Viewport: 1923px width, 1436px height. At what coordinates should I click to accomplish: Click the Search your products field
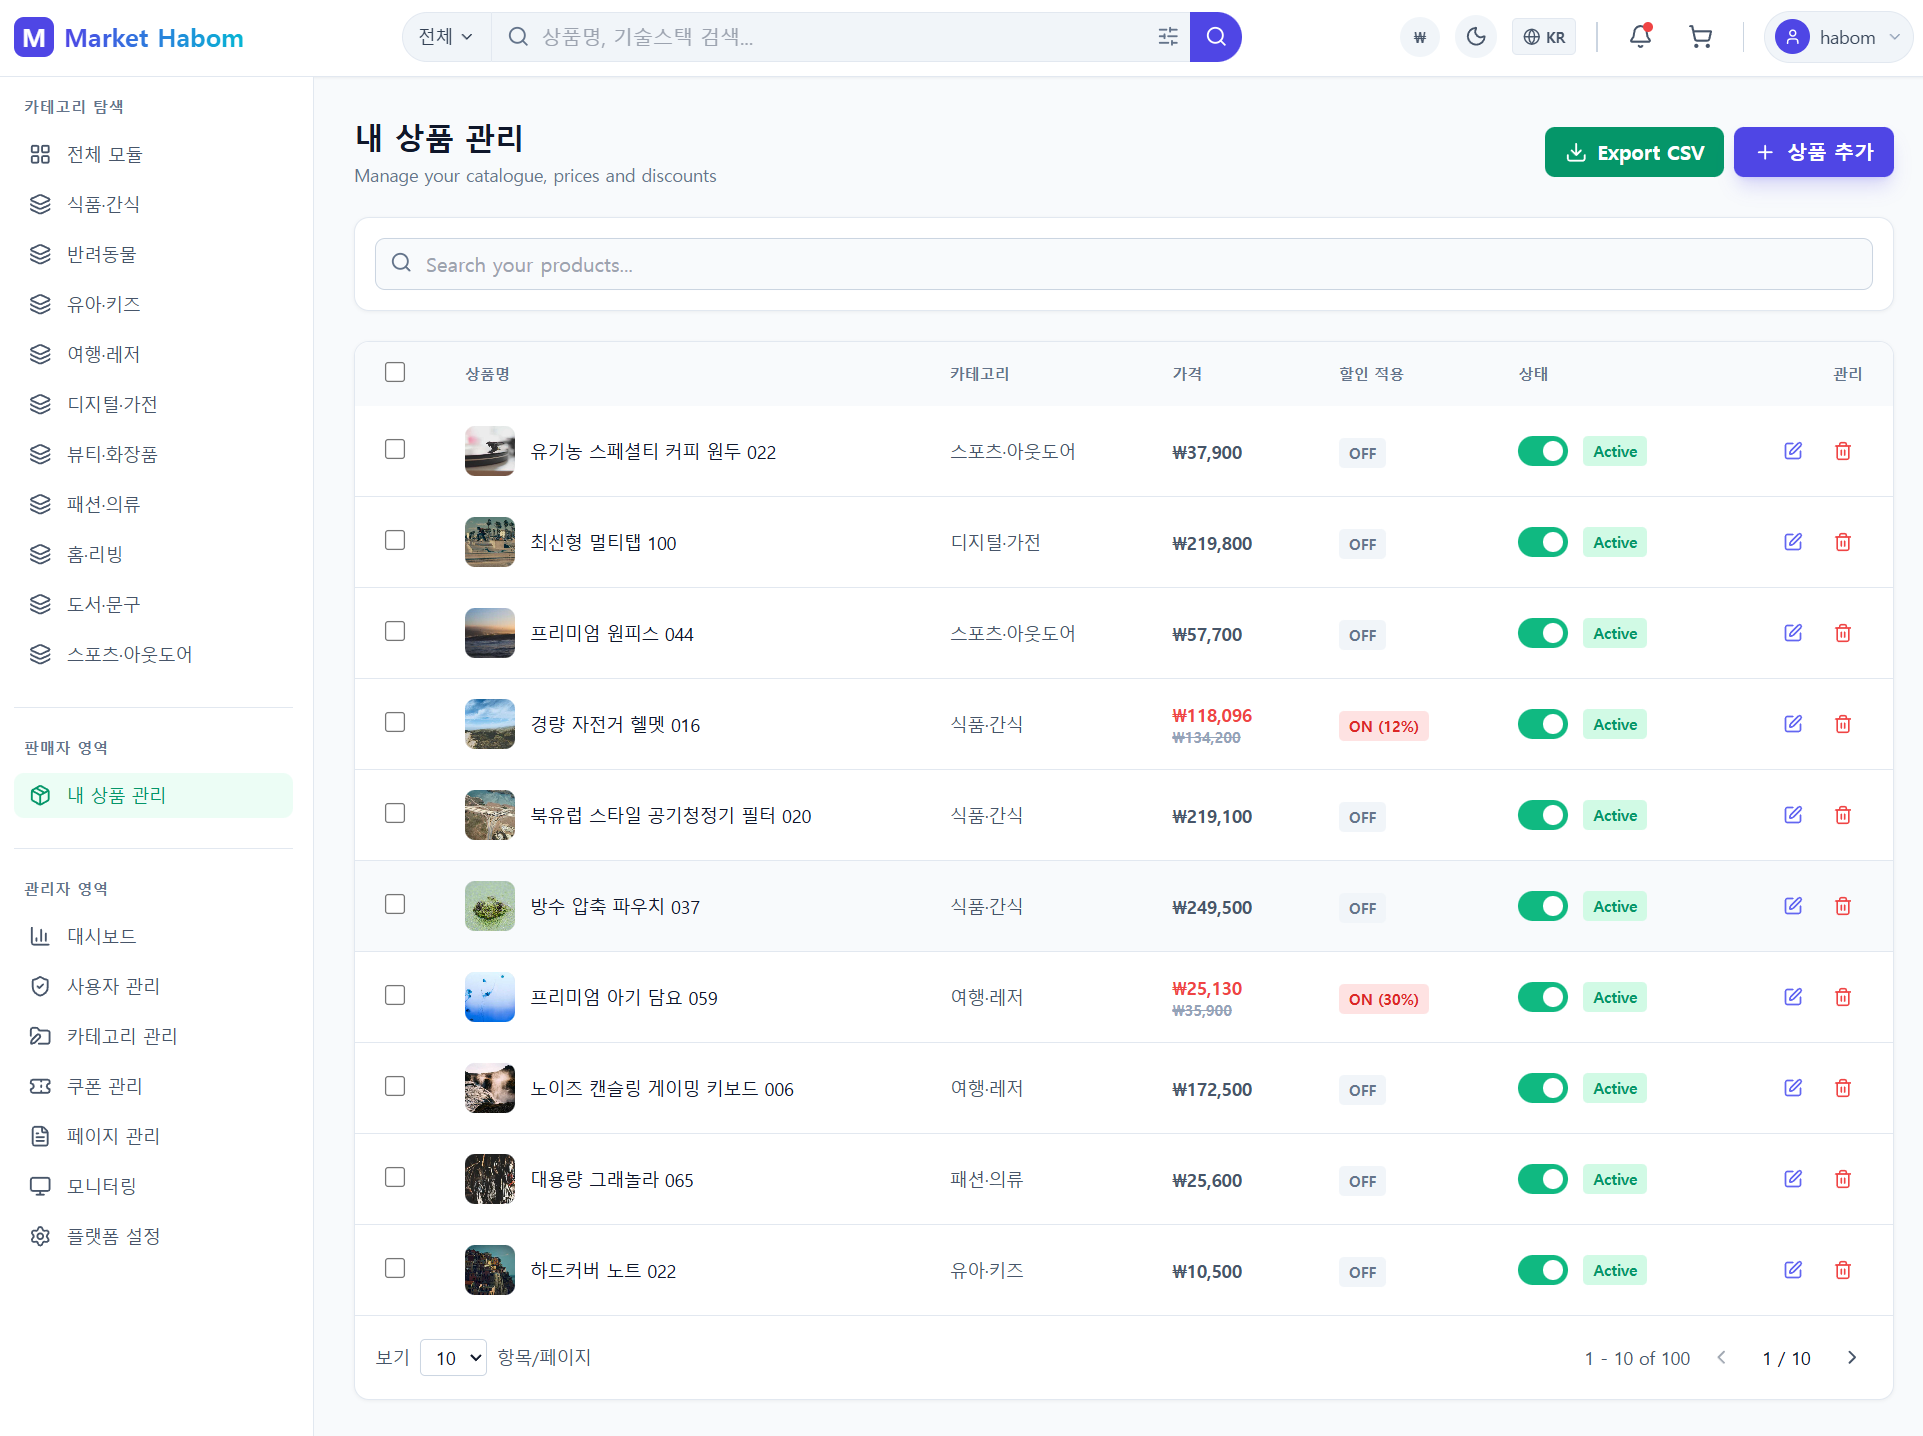(x=1123, y=264)
